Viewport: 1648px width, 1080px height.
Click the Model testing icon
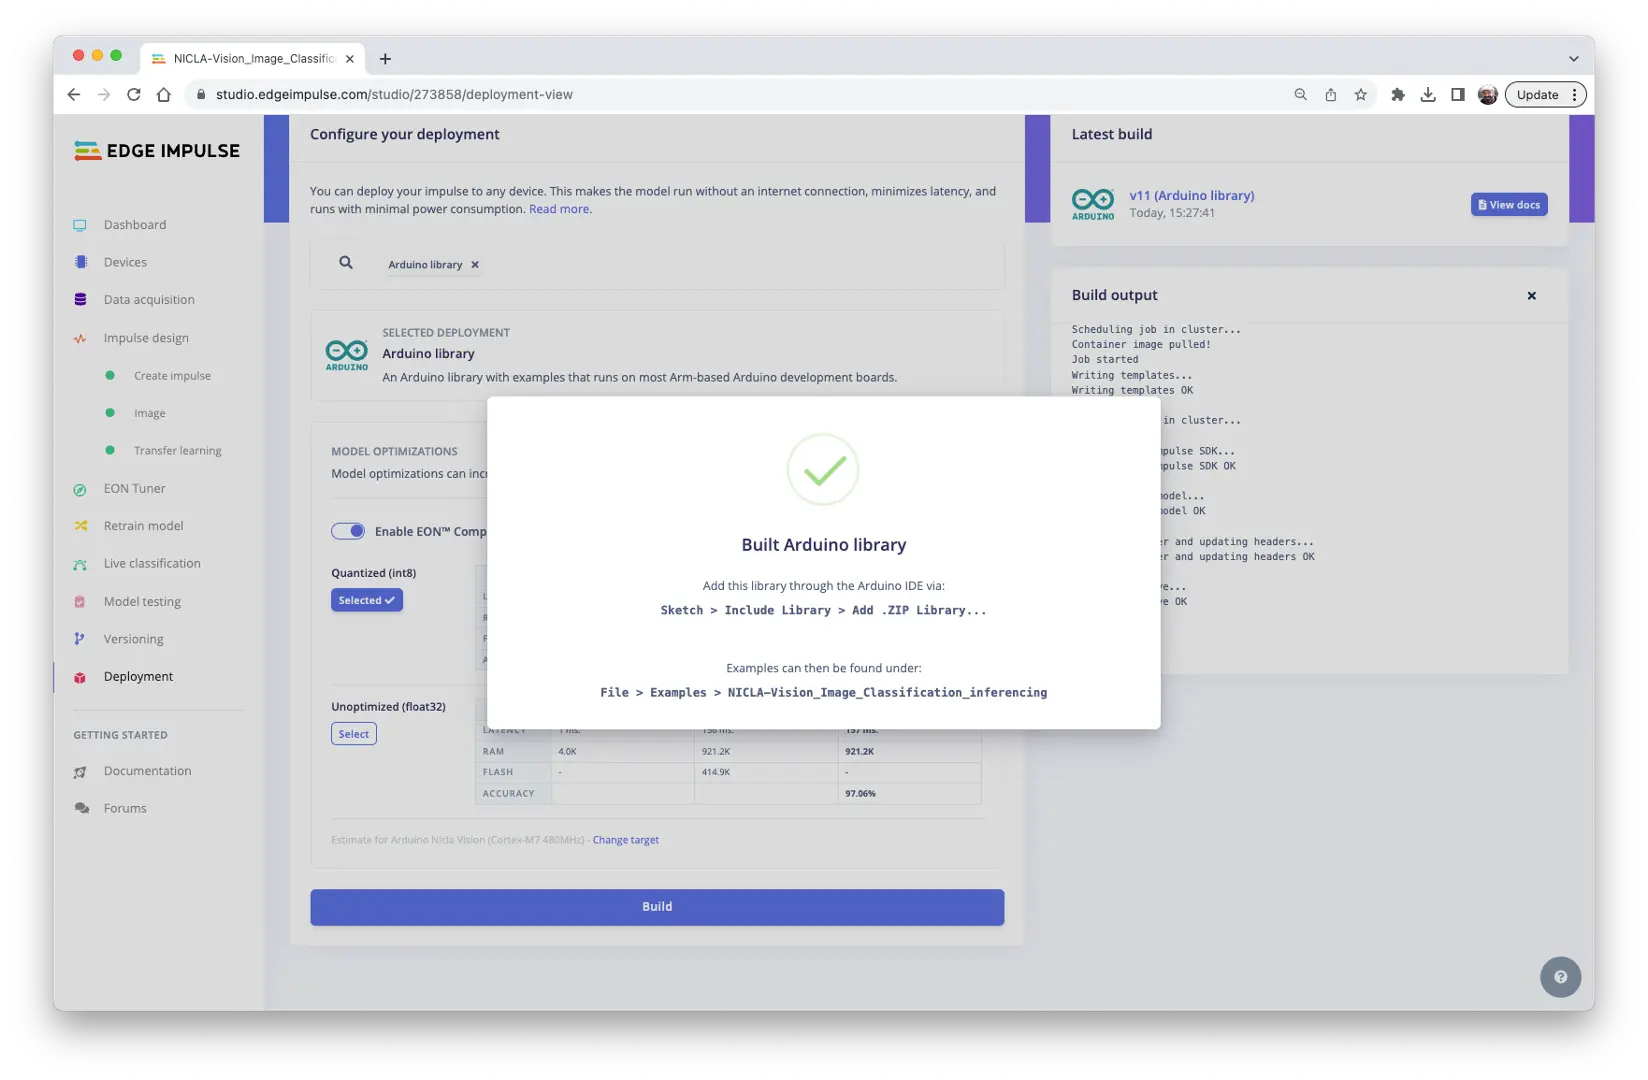[80, 602]
